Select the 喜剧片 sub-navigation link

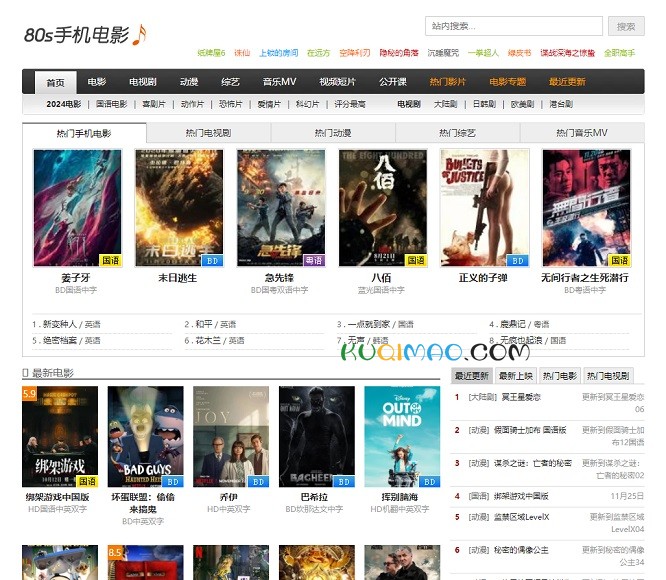(x=154, y=104)
